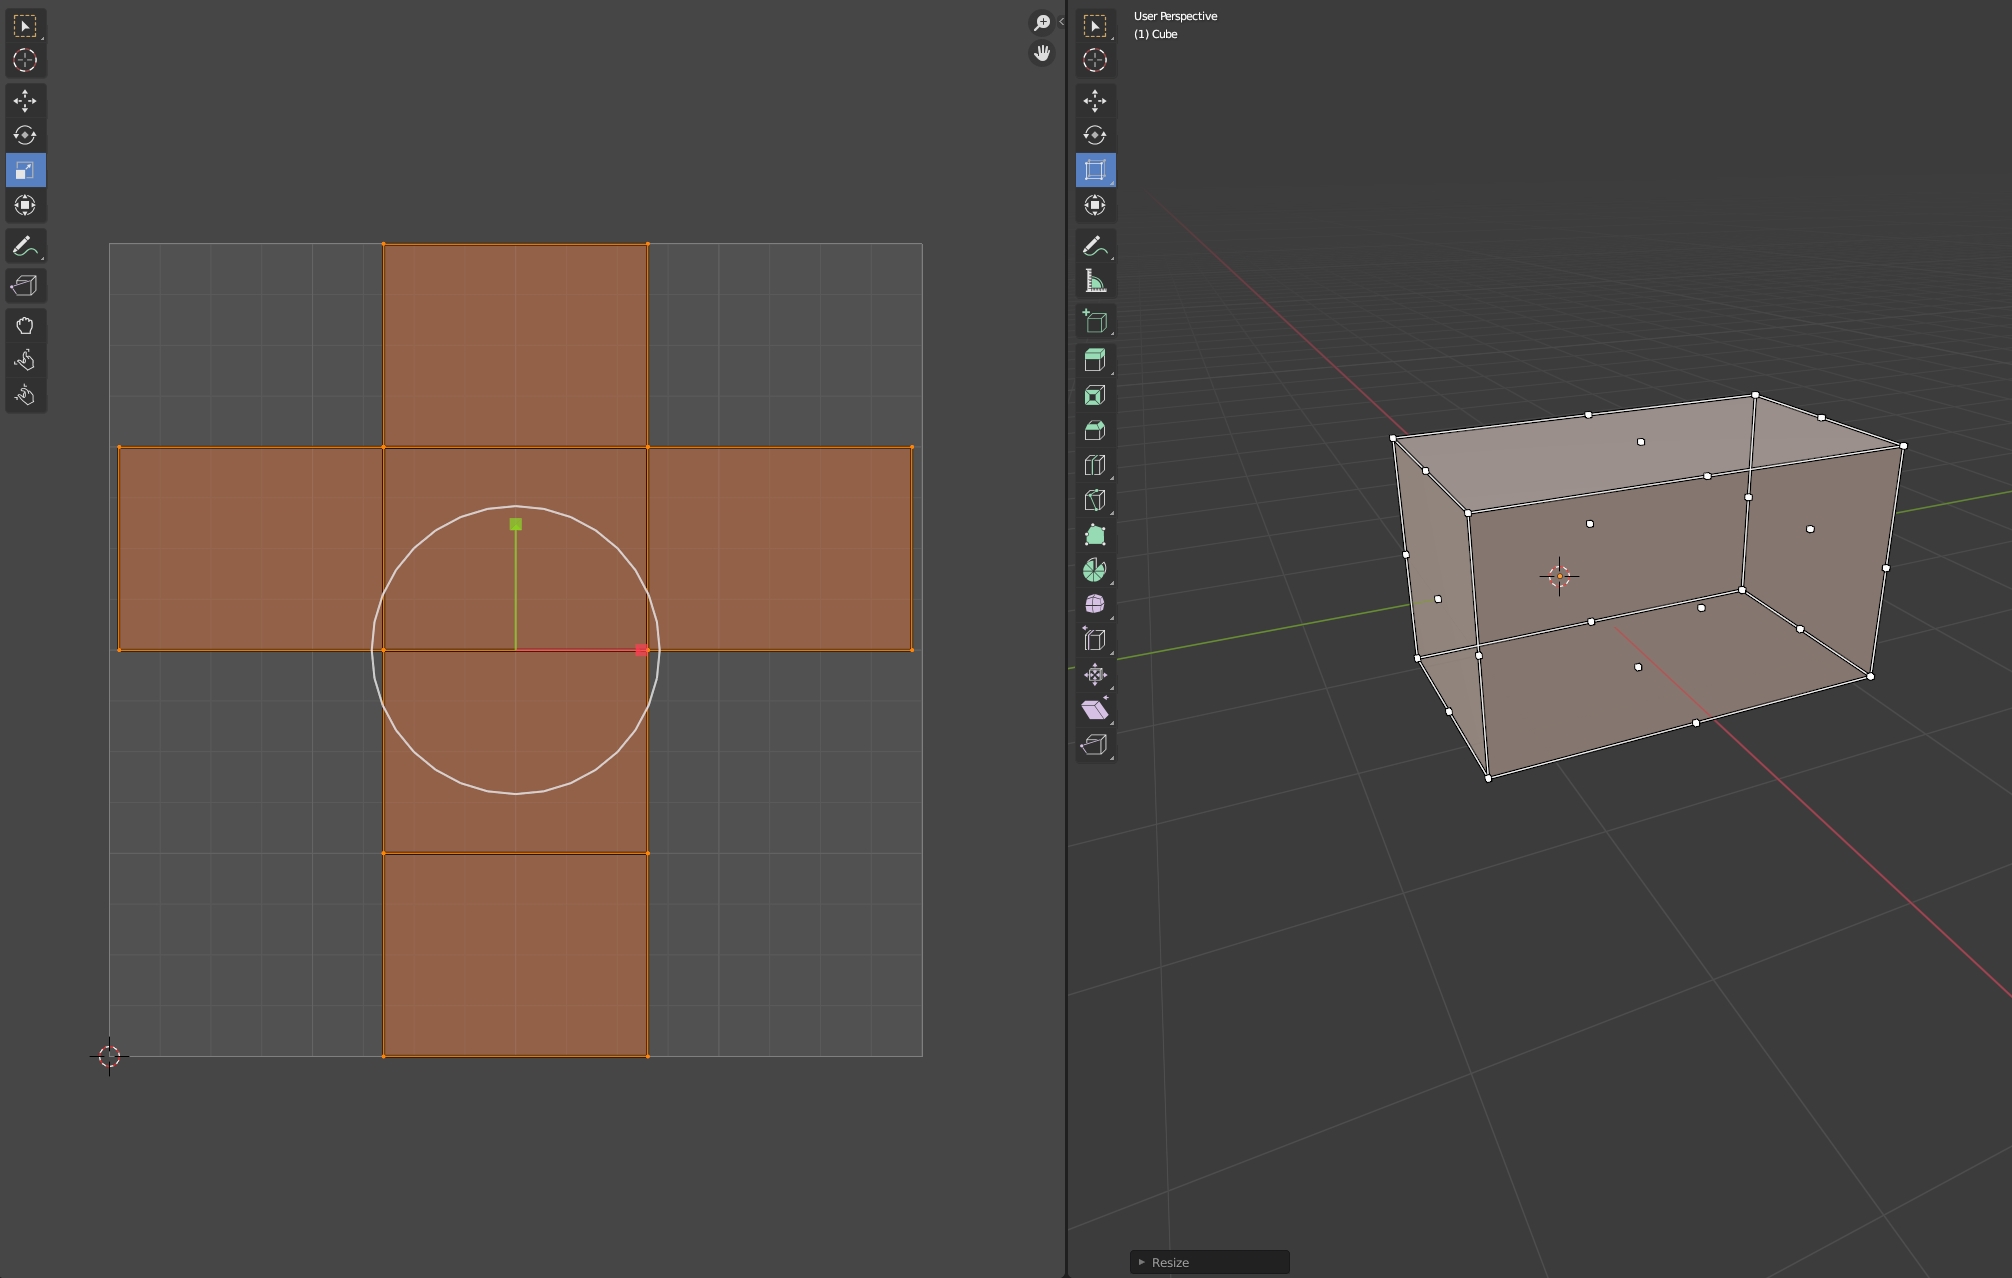Click the 2D cursor in UV editor
This screenshot has height=1278, width=2012.
109,1056
